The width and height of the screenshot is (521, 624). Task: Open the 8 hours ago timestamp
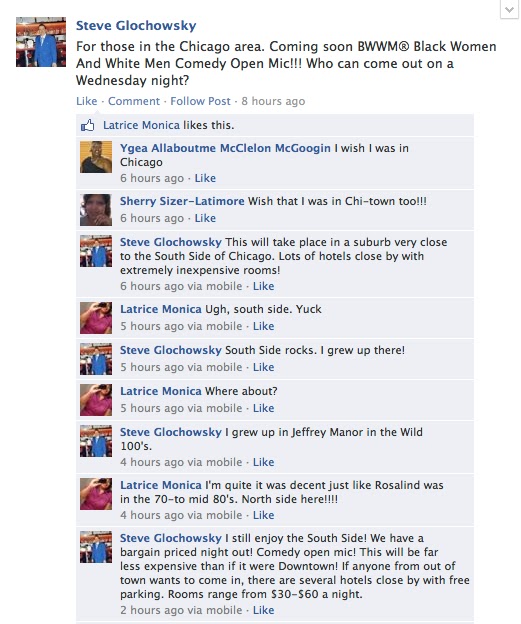(273, 101)
